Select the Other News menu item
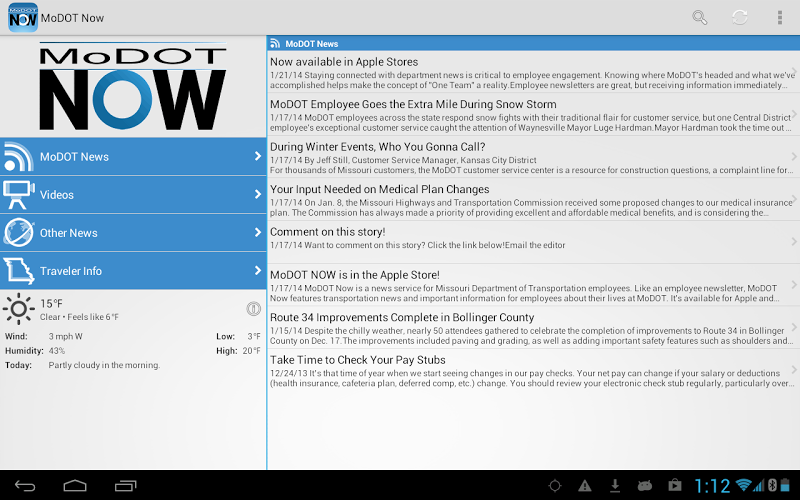Viewport: 800px width, 500px height. point(133,233)
